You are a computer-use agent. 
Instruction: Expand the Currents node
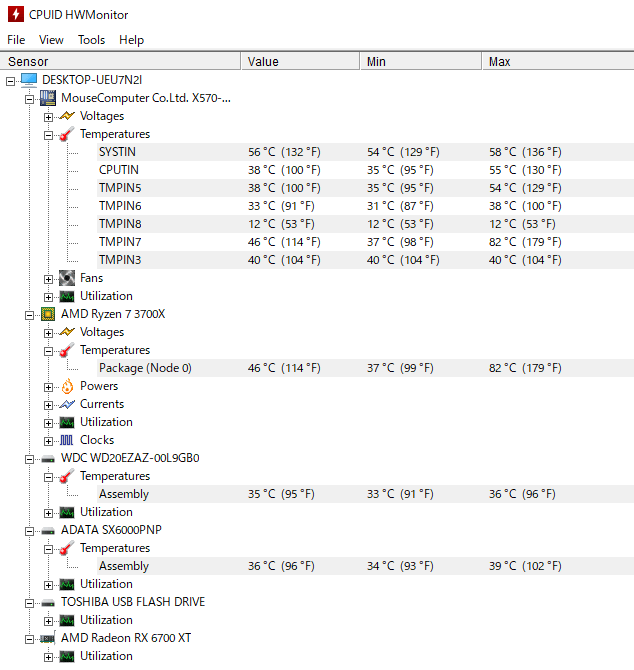[x=48, y=405]
